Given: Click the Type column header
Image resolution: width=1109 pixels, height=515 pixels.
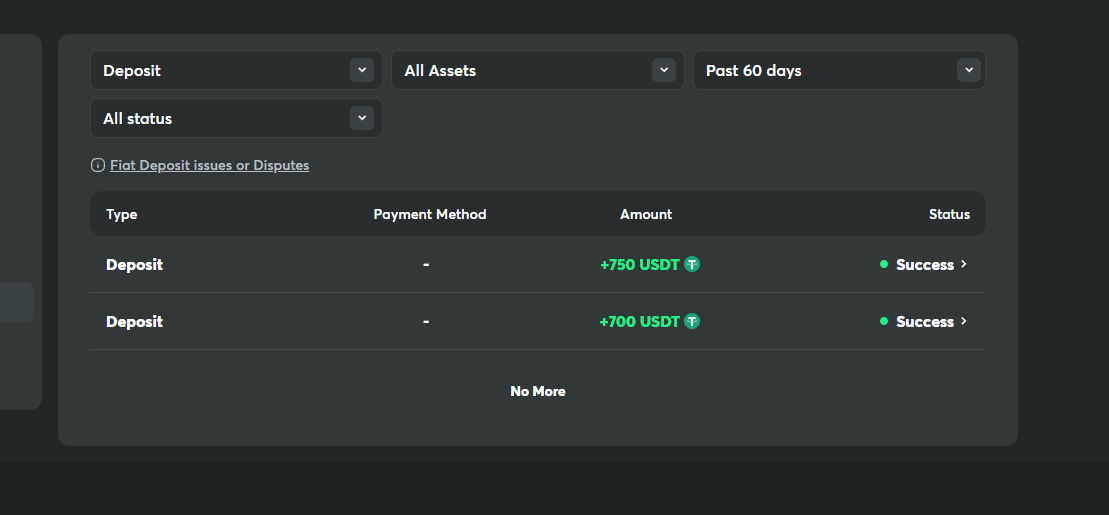Looking at the screenshot, I should point(122,214).
